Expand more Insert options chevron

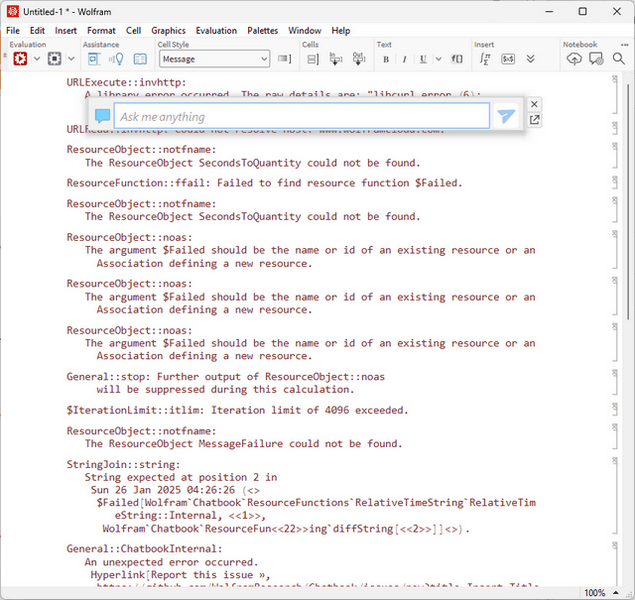530,59
